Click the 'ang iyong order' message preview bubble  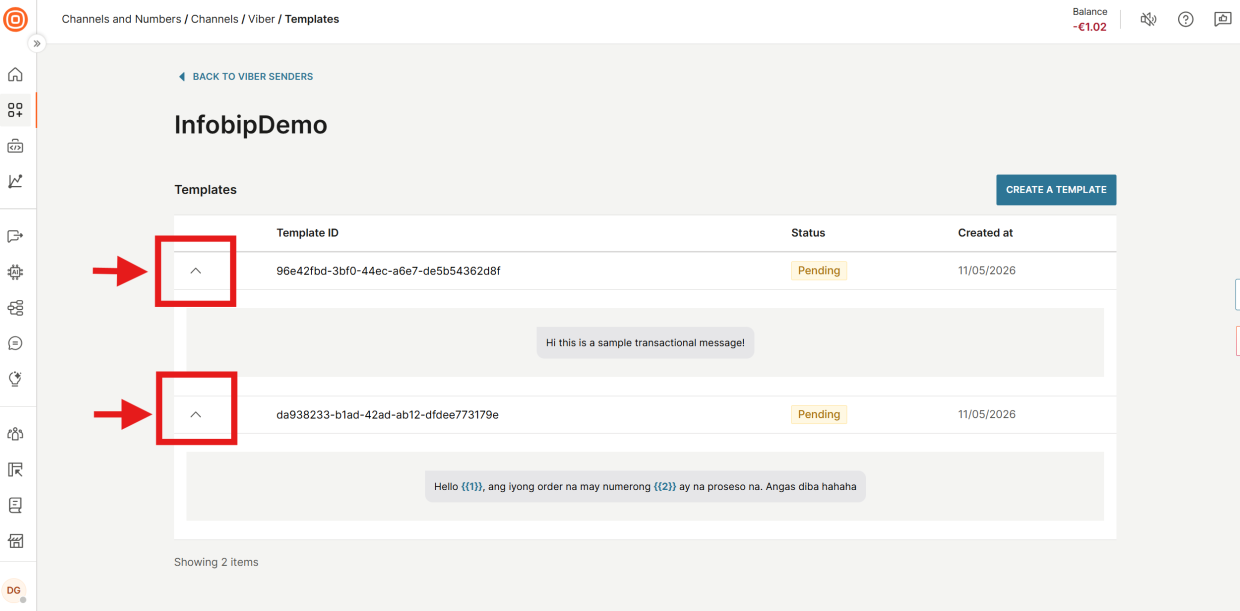coord(645,487)
